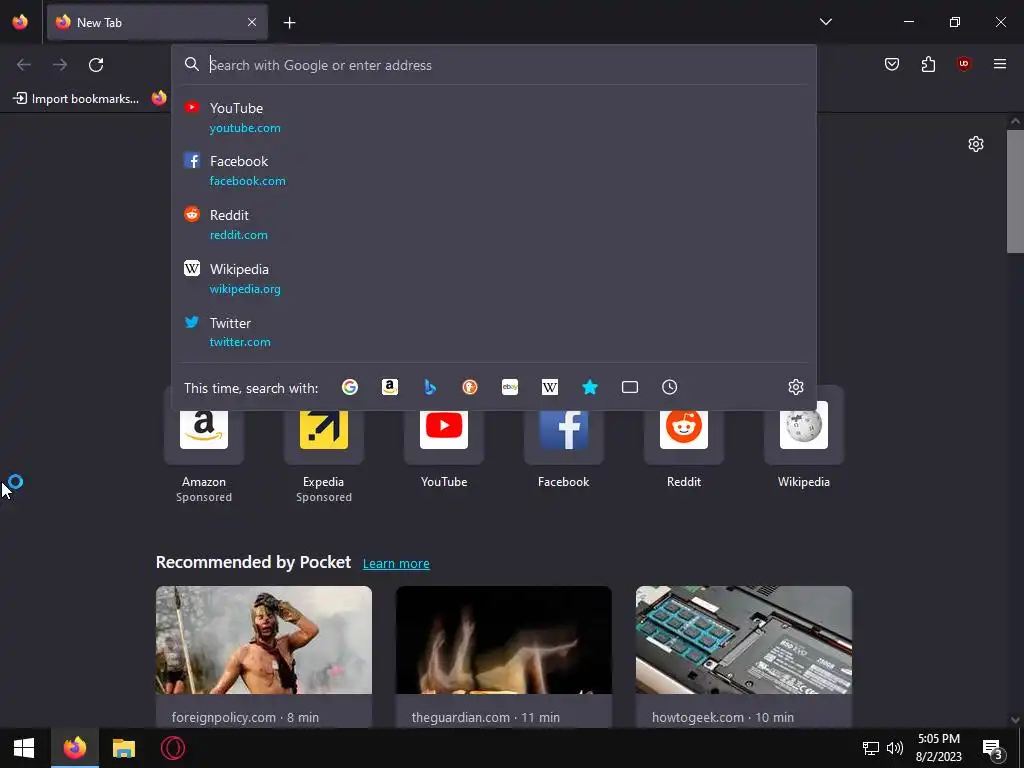Image resolution: width=1024 pixels, height=768 pixels.
Task: Open a new tab with plus button
Action: [x=289, y=23]
